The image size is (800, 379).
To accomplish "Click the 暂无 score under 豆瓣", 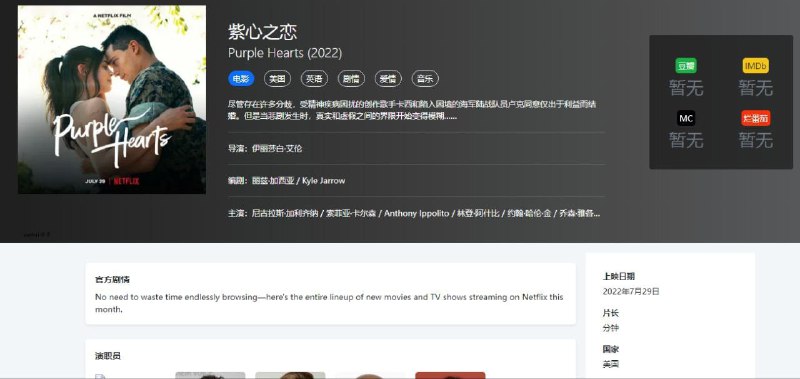I will pyautogui.click(x=686, y=88).
